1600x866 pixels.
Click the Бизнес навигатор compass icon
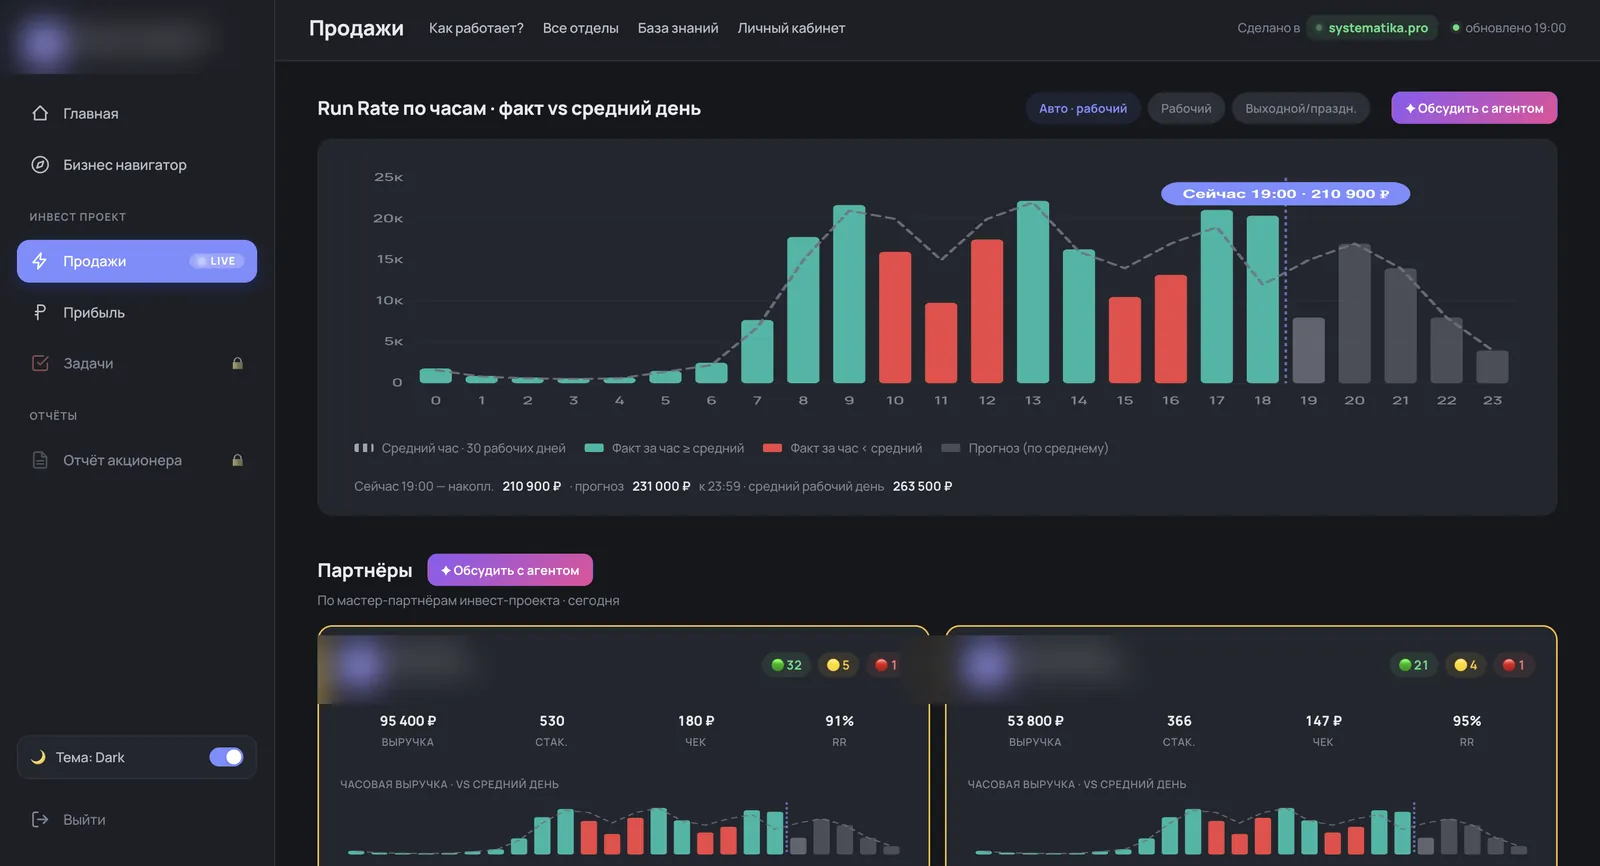[40, 165]
